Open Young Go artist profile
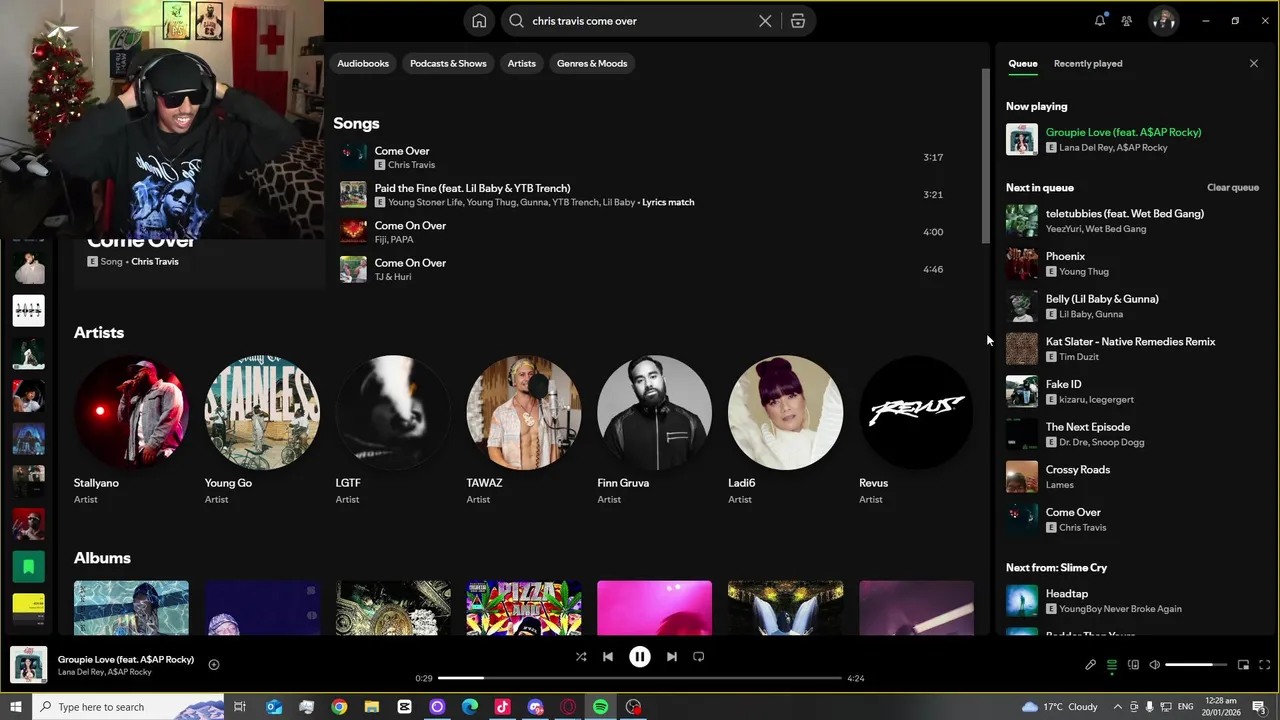 tap(262, 430)
